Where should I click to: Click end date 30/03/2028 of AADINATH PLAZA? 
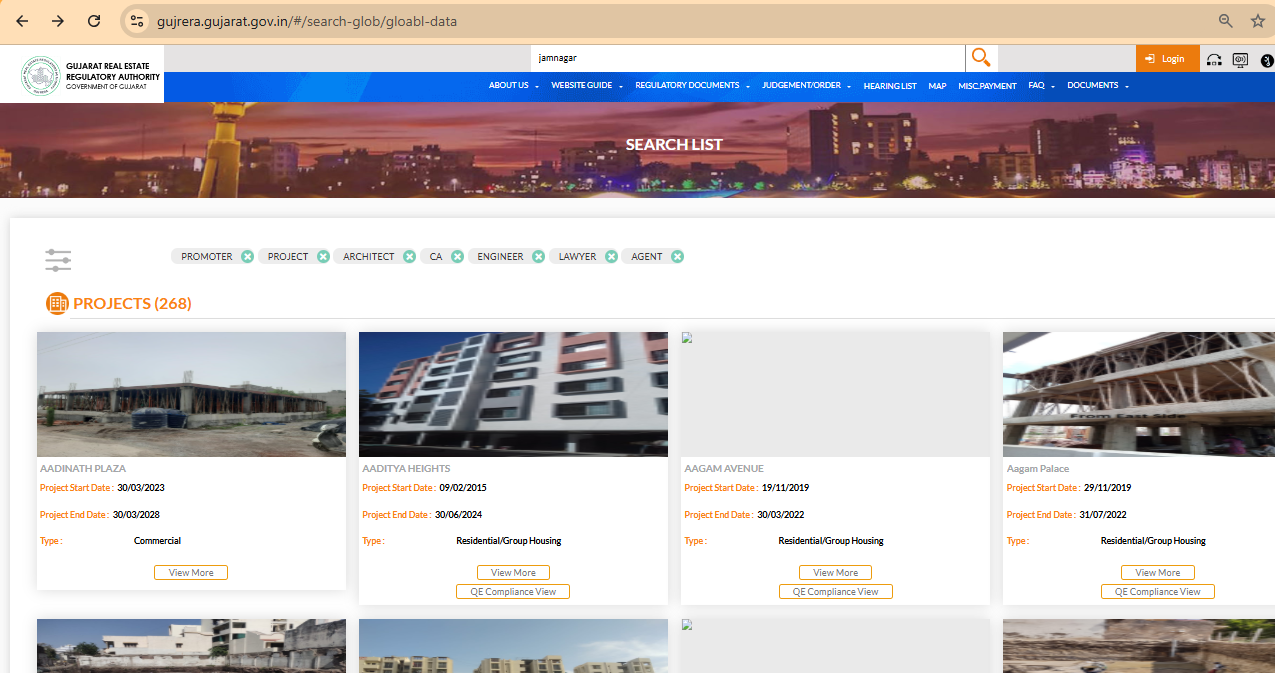tap(136, 515)
